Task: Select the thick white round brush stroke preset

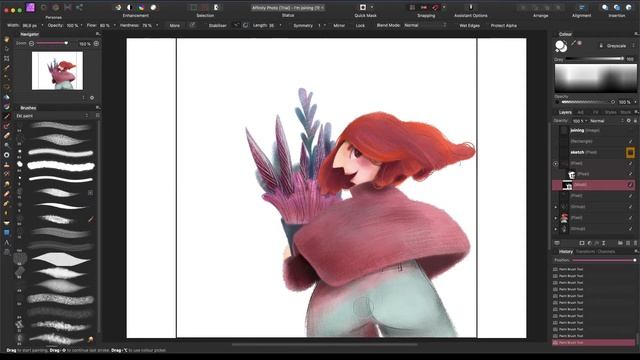Action: click(61, 166)
